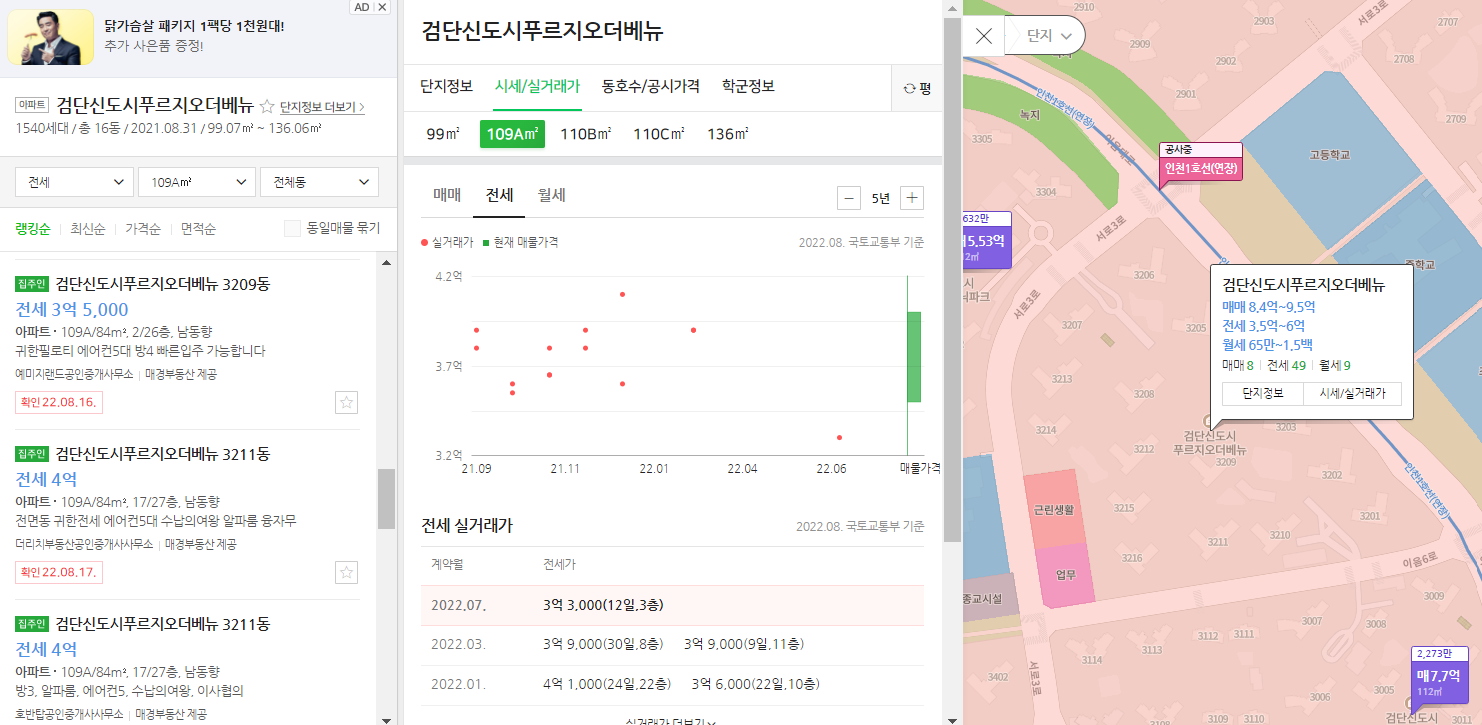Screen dimensions: 1482x725
Task: Open 단지정보 더보기 link
Action: pos(322,107)
